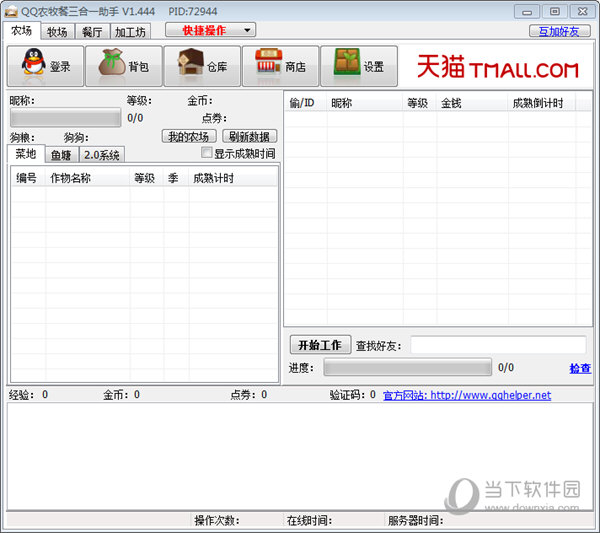Switch to the 加工坊 tab

[130, 32]
